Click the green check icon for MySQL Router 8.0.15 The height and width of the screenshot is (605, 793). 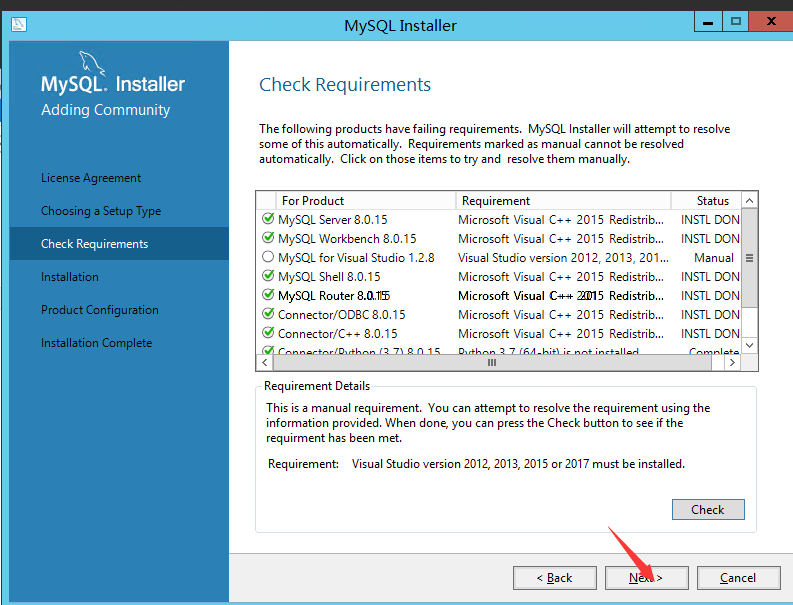click(268, 295)
